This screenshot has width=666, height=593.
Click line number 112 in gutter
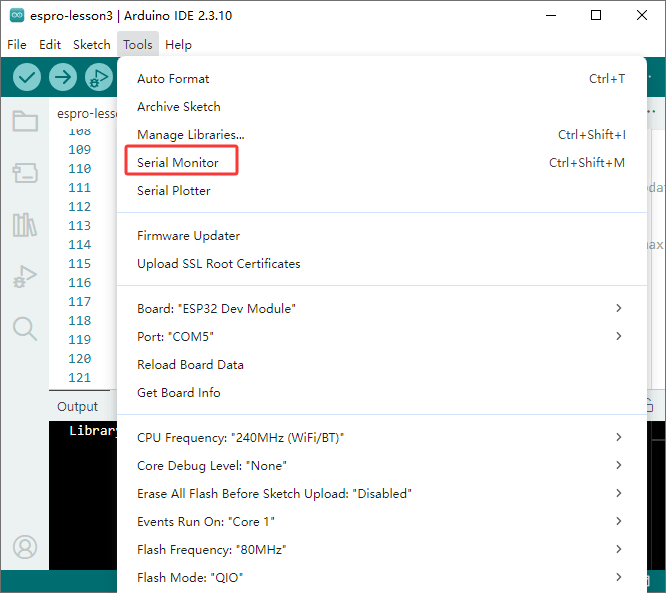point(79,206)
